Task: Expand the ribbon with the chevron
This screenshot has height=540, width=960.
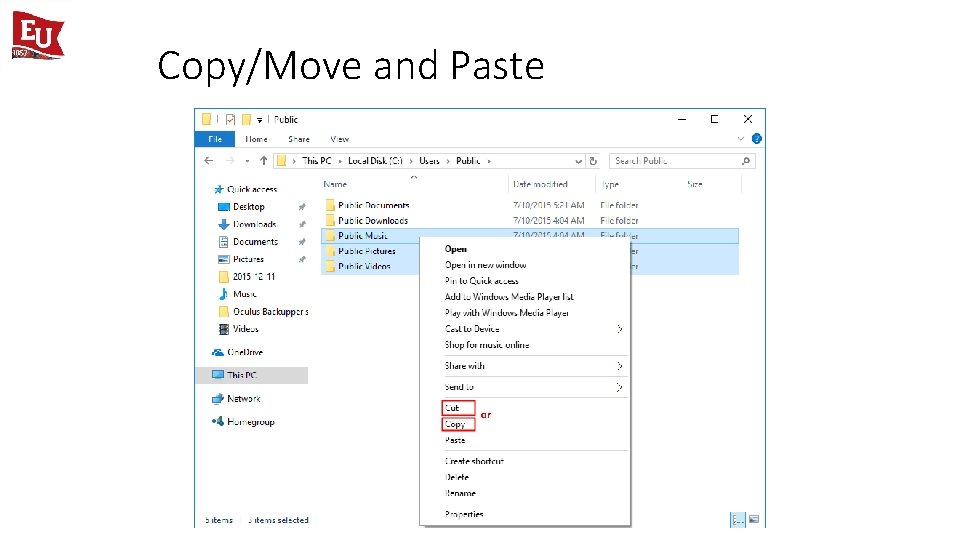Action: [x=741, y=138]
